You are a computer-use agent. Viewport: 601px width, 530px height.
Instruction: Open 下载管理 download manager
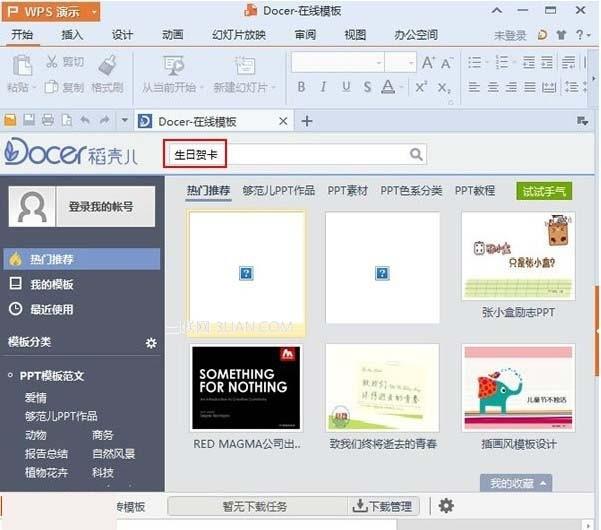[x=381, y=506]
